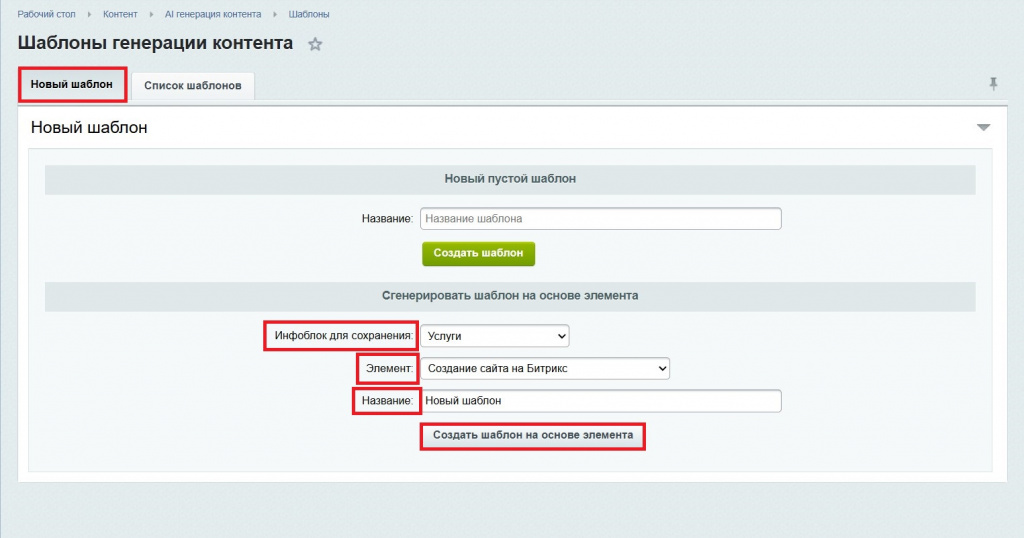Navigate to AI генерация контента breadcrumb
Image resolution: width=1024 pixels, height=538 pixels.
click(x=213, y=15)
